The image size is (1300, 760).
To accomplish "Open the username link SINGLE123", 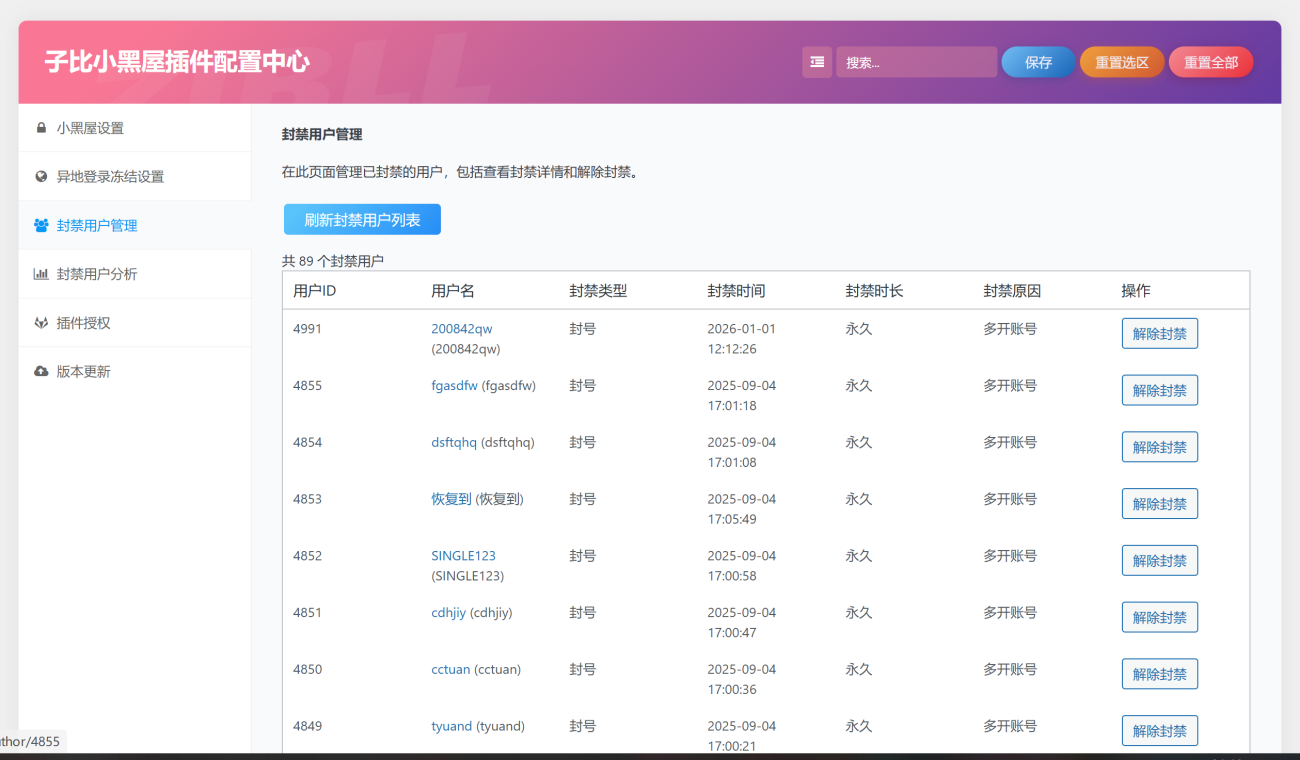I will pos(463,556).
